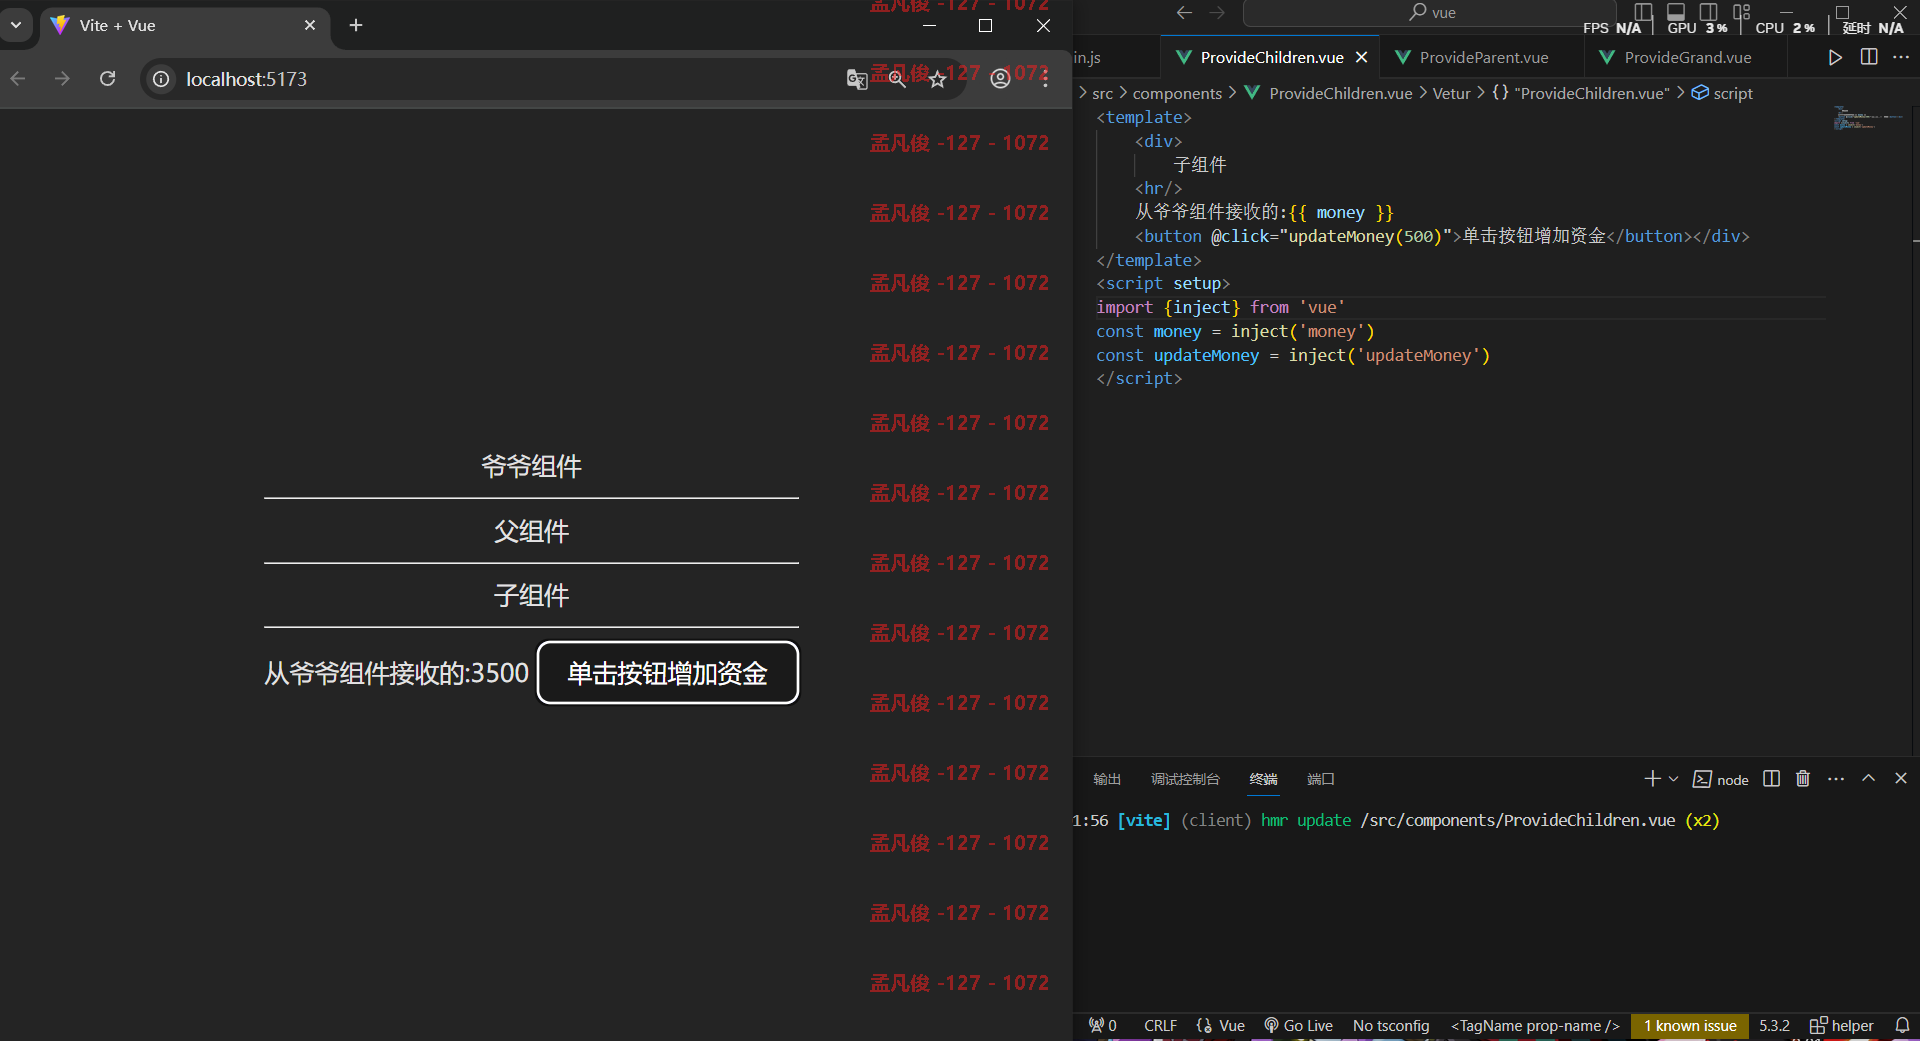Reload the localhost page in Chrome

(108, 79)
